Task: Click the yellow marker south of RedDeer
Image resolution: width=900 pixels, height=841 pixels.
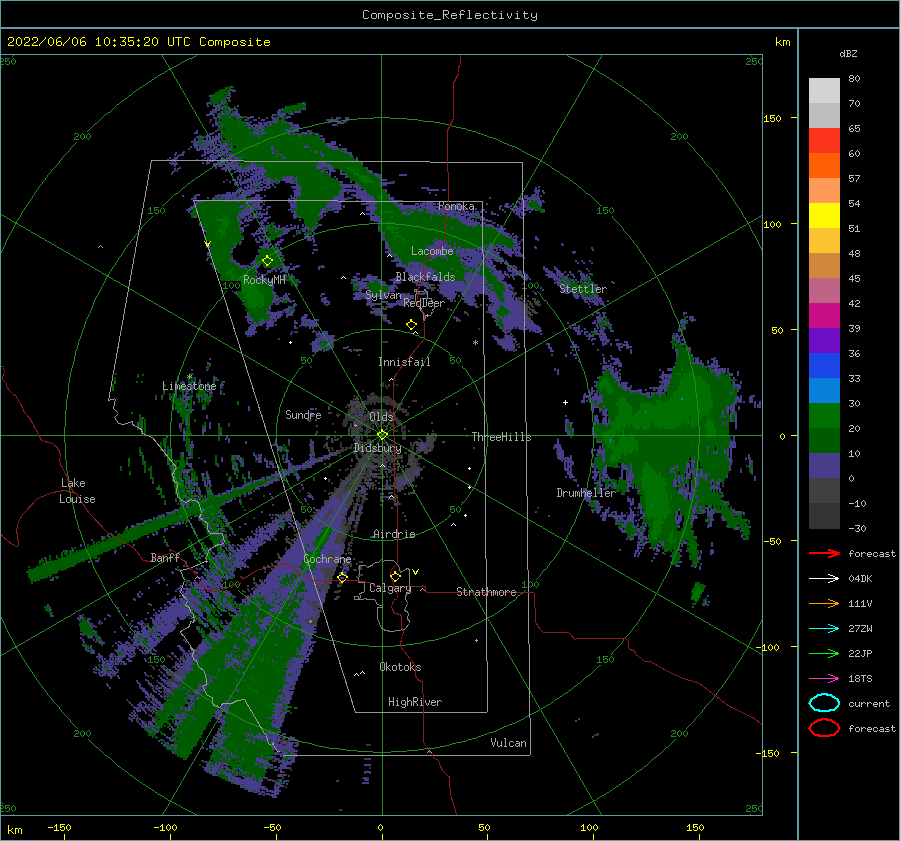Action: (x=412, y=325)
